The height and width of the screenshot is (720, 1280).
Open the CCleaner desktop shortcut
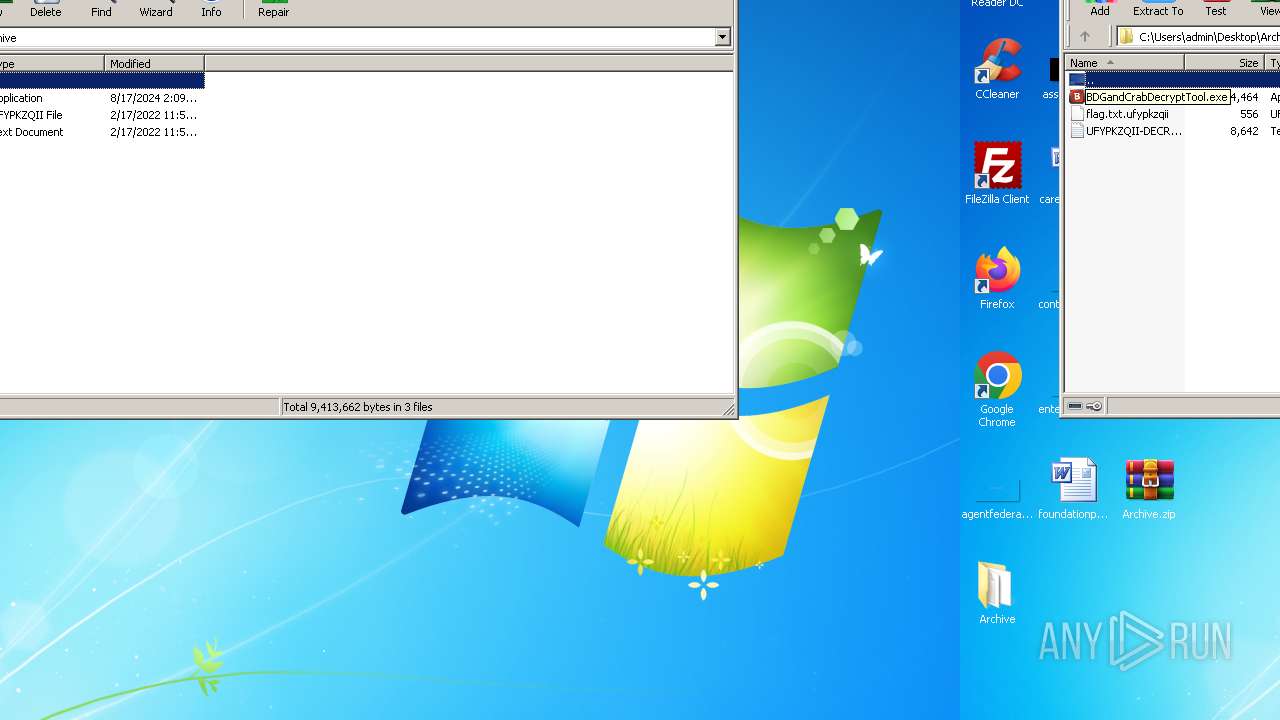coord(997,70)
